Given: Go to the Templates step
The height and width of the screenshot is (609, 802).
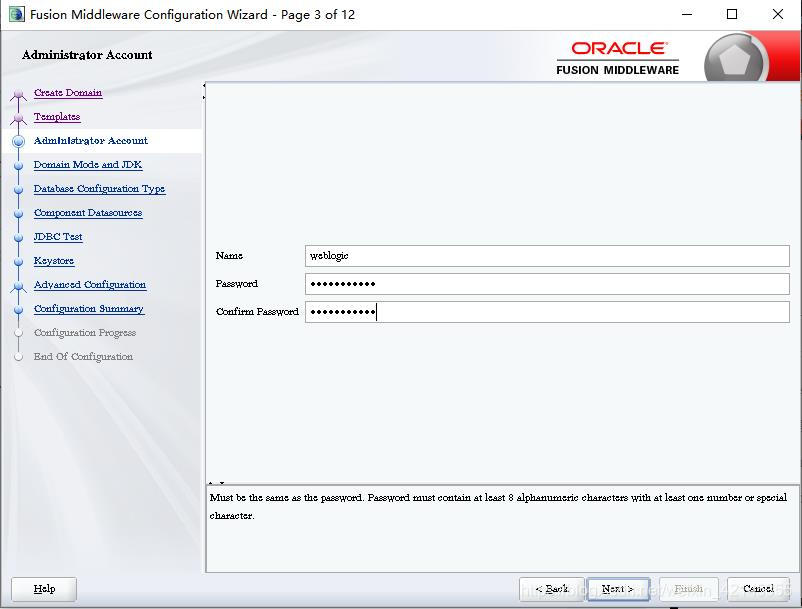Looking at the screenshot, I should [x=57, y=117].
